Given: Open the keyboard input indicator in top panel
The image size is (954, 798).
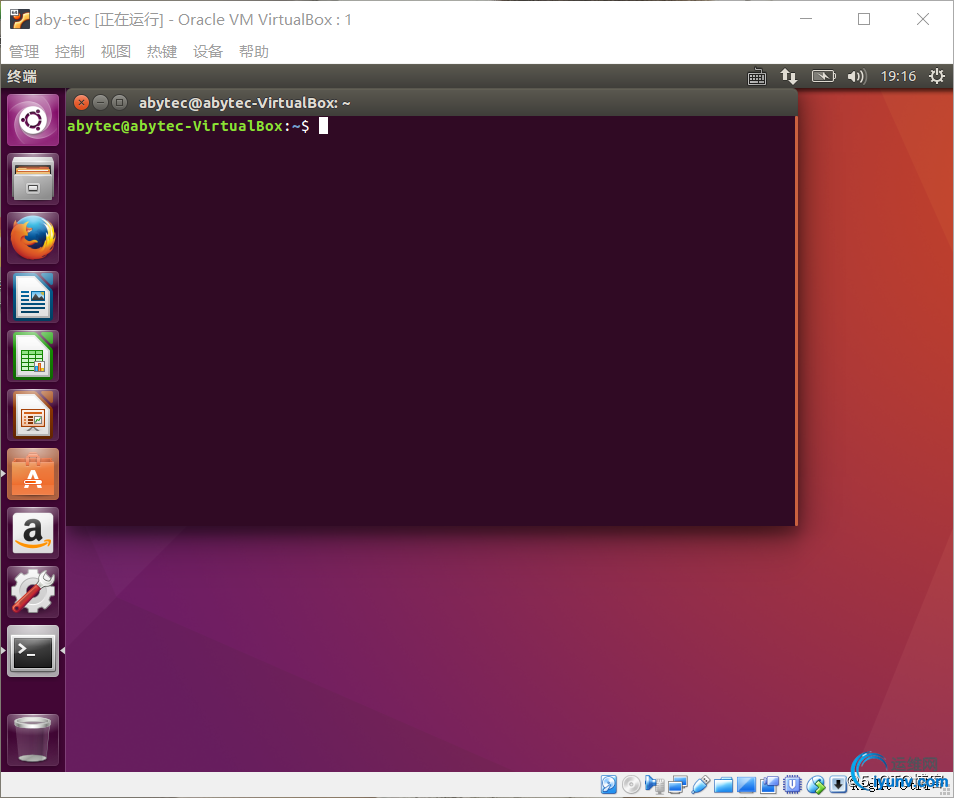Looking at the screenshot, I should [757, 77].
